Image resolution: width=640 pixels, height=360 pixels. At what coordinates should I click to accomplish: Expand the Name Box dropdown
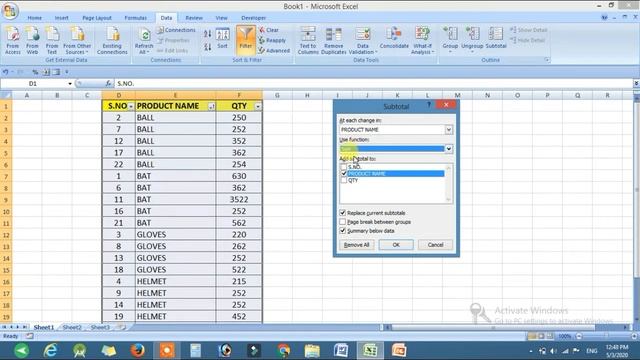pyautogui.click(x=70, y=84)
